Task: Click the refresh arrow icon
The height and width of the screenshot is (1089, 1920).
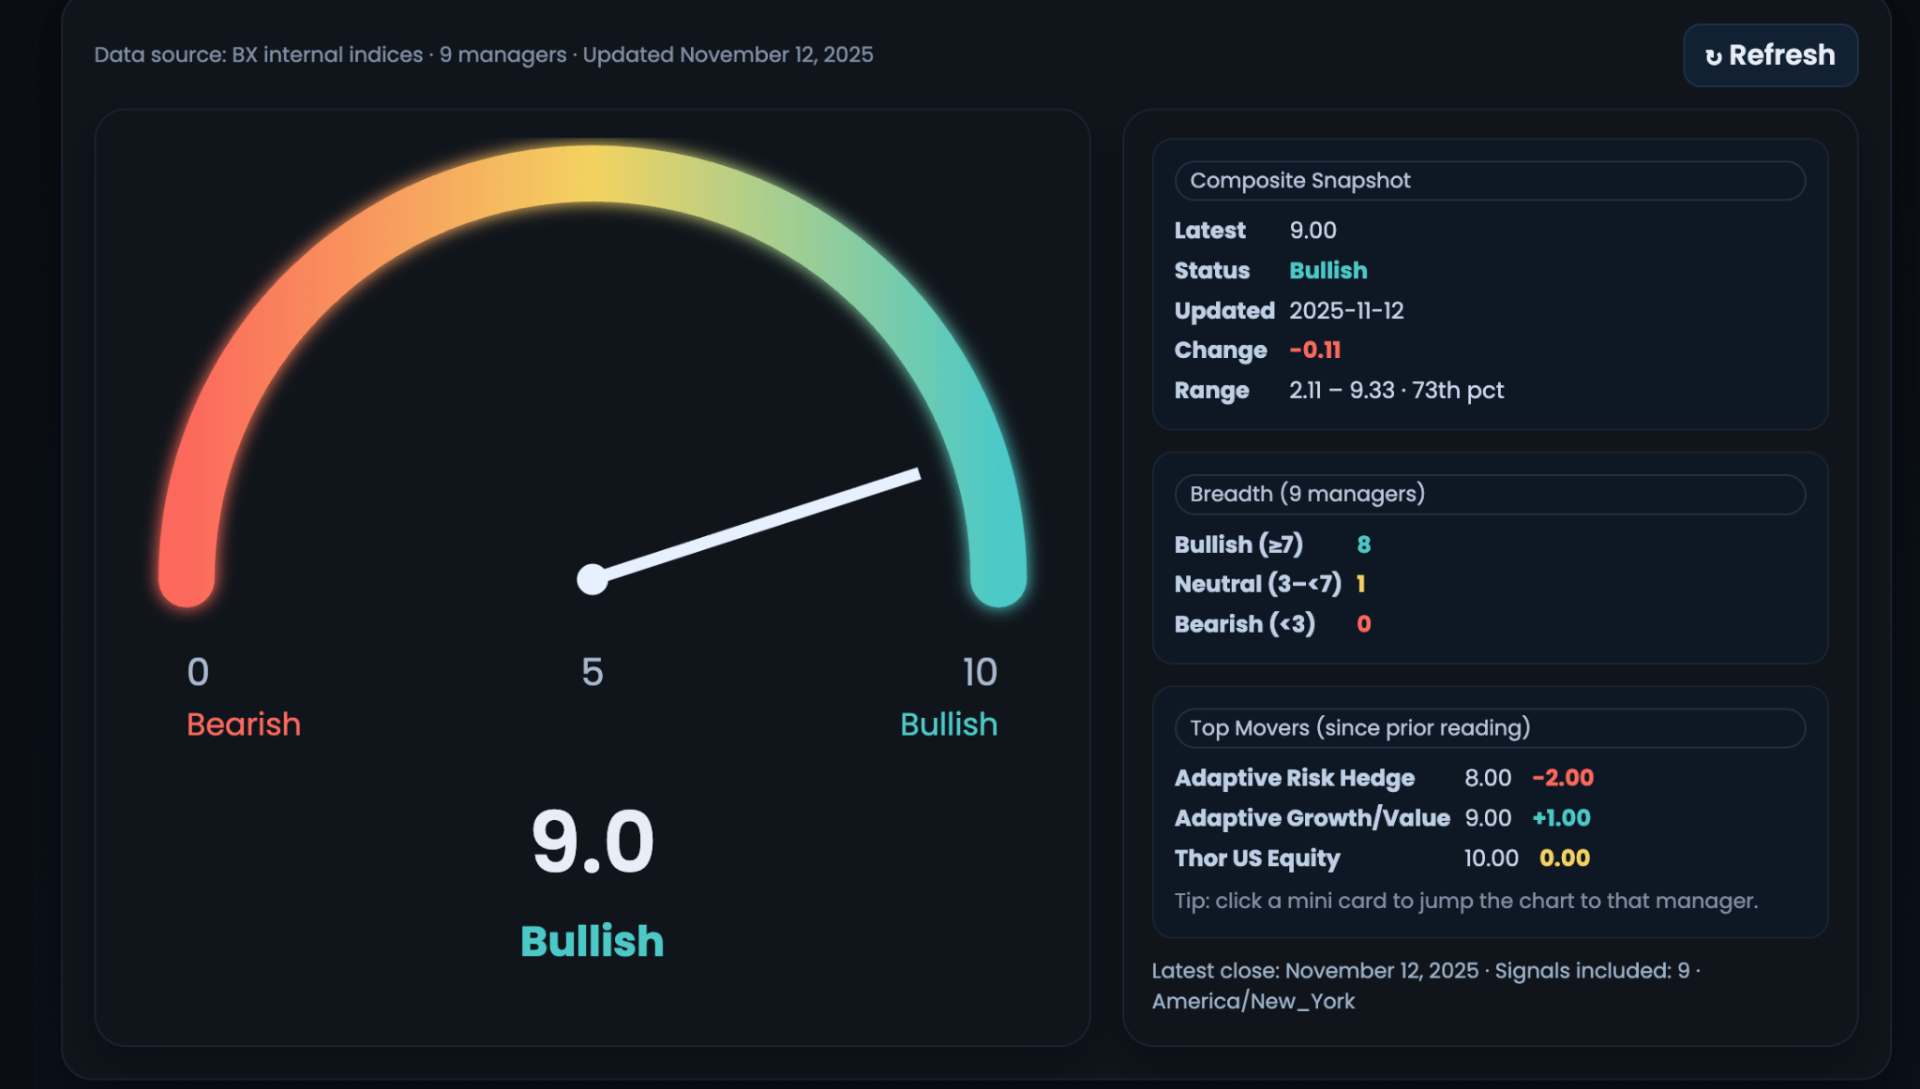Action: pyautogui.click(x=1713, y=57)
